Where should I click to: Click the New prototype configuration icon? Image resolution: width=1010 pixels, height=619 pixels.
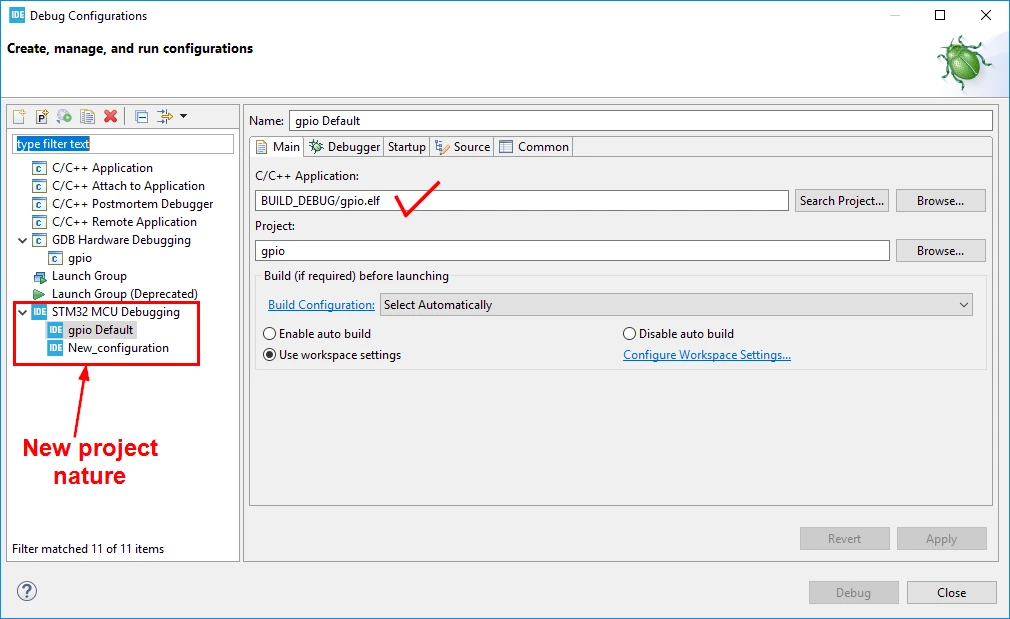(42, 116)
